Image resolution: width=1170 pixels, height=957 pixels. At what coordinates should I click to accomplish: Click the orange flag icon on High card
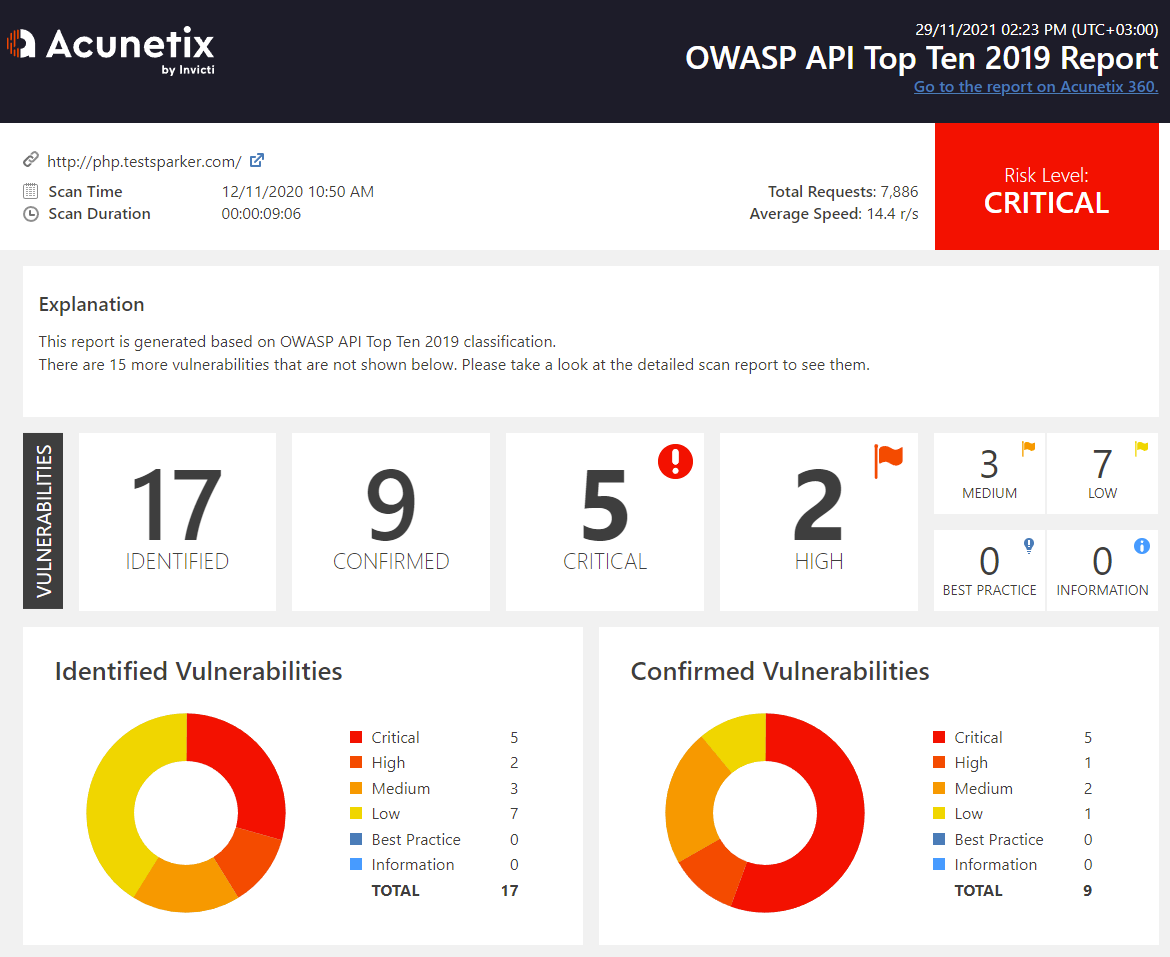click(888, 460)
